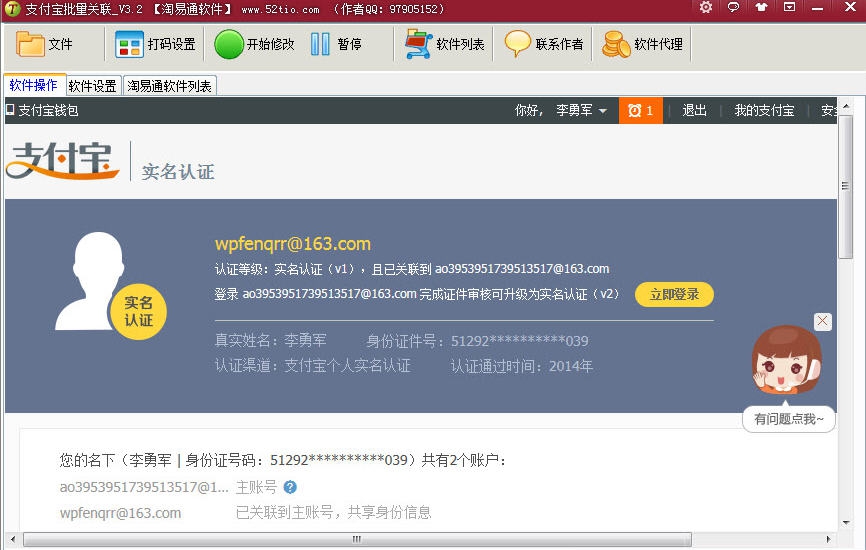The image size is (866, 550).
Task: Click the title bar gear settings icon
Action: pyautogui.click(x=706, y=7)
